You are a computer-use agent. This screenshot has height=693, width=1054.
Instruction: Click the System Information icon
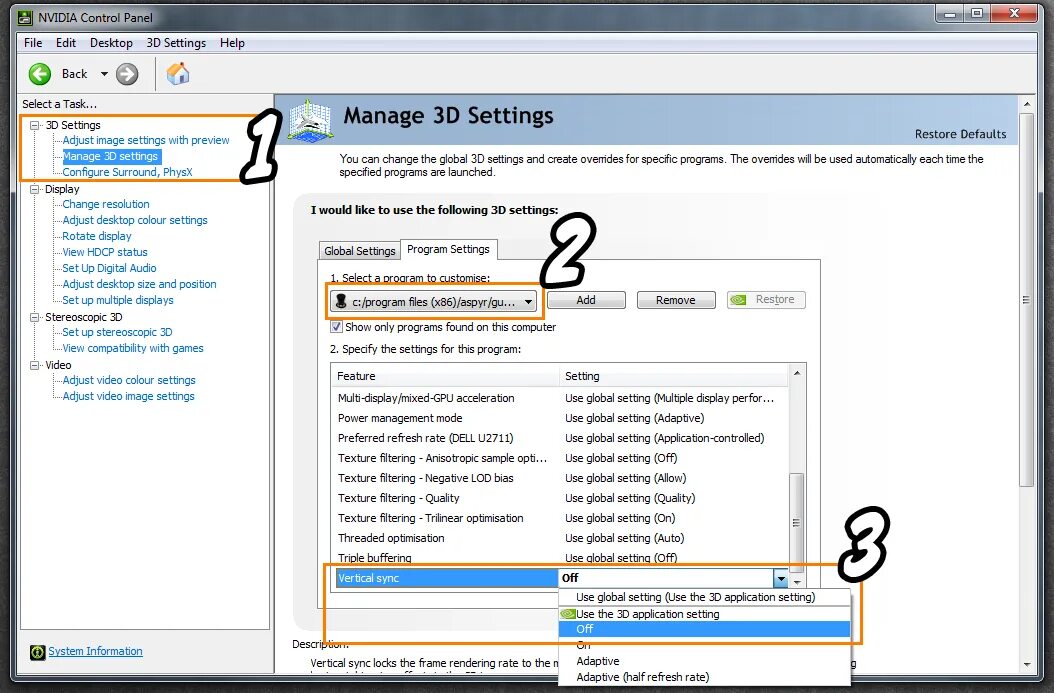coord(38,651)
